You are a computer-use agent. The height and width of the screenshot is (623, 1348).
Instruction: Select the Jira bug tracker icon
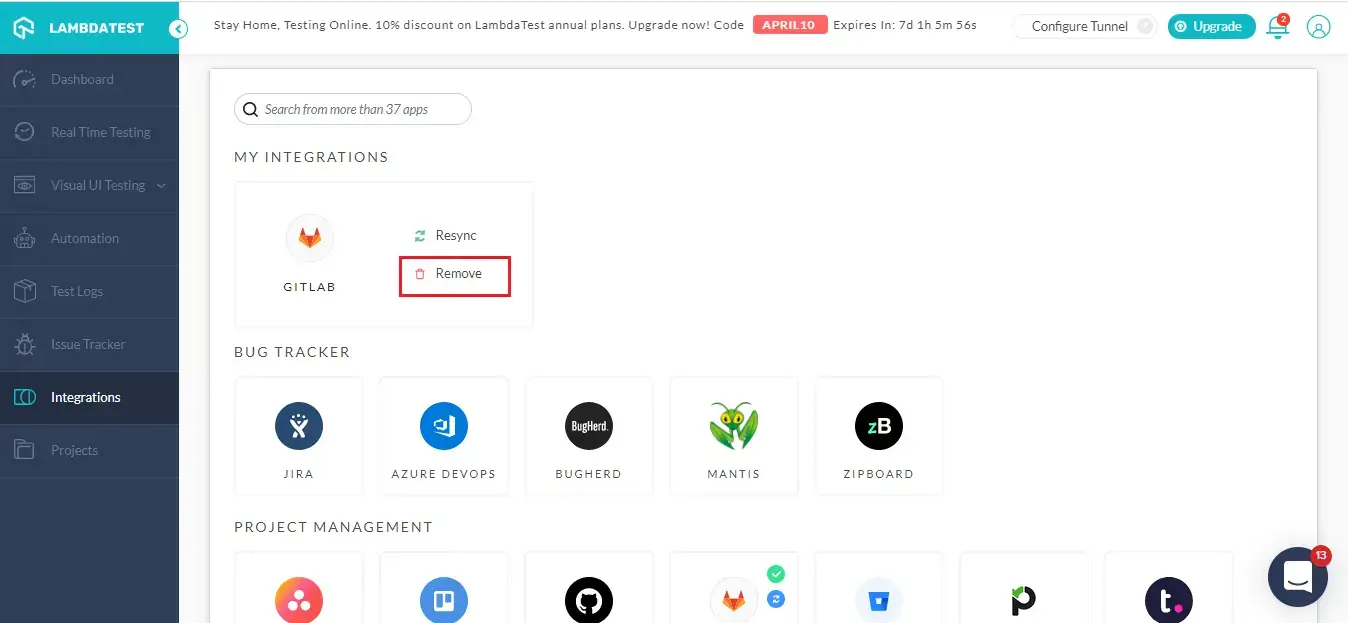[x=298, y=427]
